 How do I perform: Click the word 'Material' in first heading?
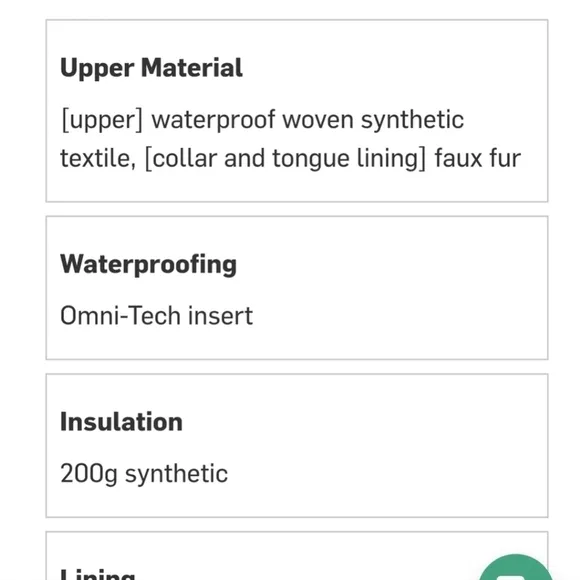[x=192, y=68]
